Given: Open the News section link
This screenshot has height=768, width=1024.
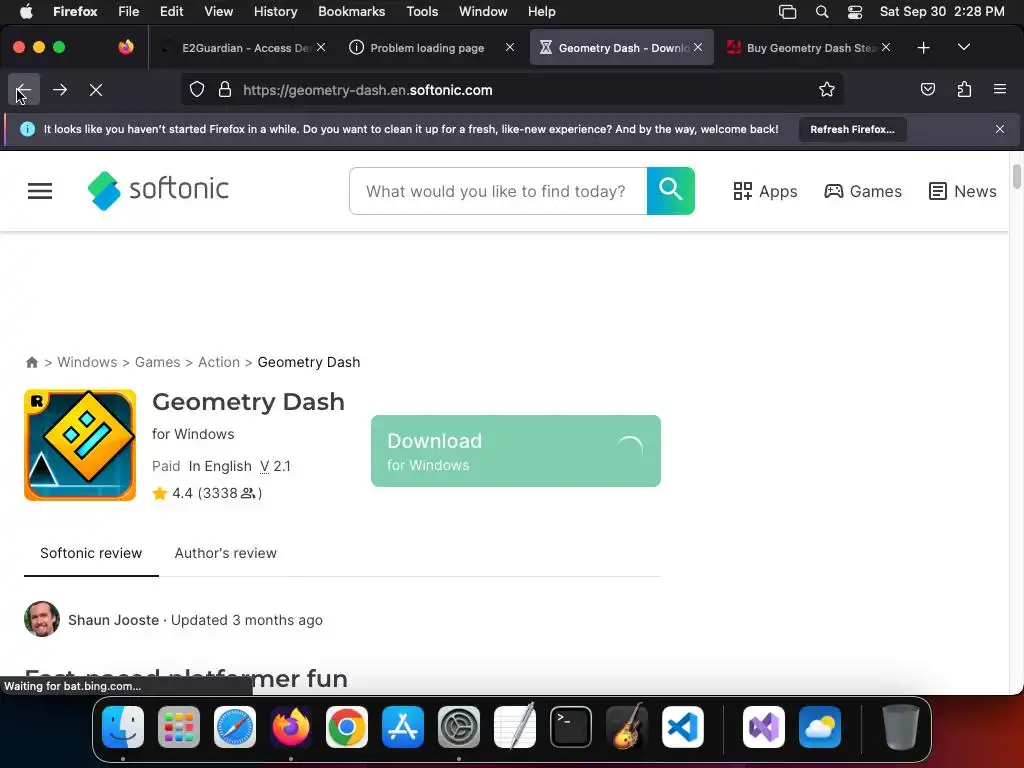Looking at the screenshot, I should pyautogui.click(x=962, y=191).
